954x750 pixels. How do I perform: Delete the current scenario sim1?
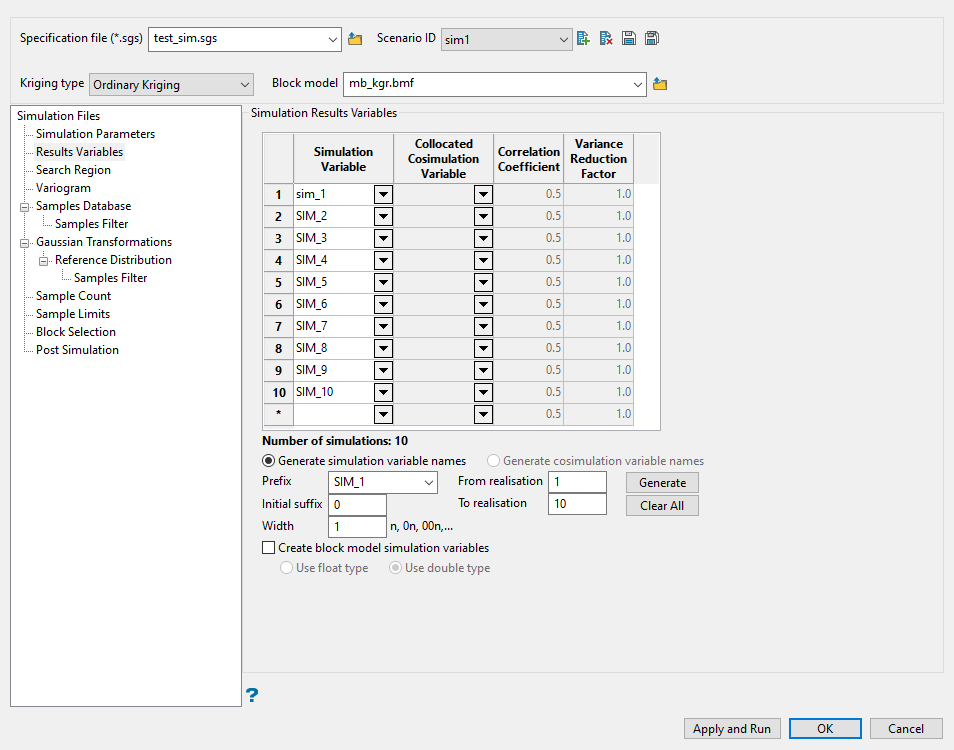605,38
